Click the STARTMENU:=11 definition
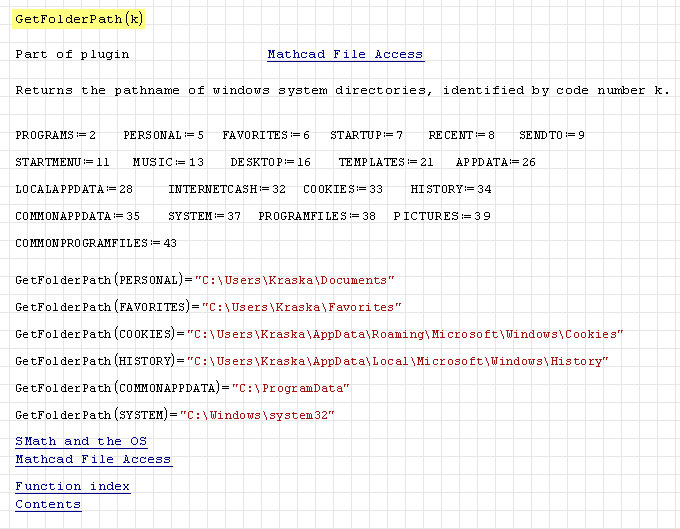680x529 pixels. point(63,162)
